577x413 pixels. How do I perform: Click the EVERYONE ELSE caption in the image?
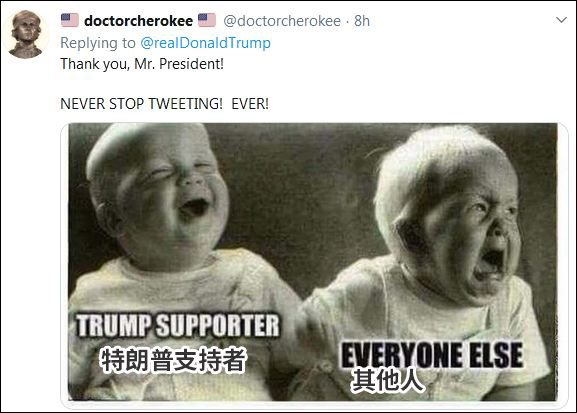click(432, 355)
